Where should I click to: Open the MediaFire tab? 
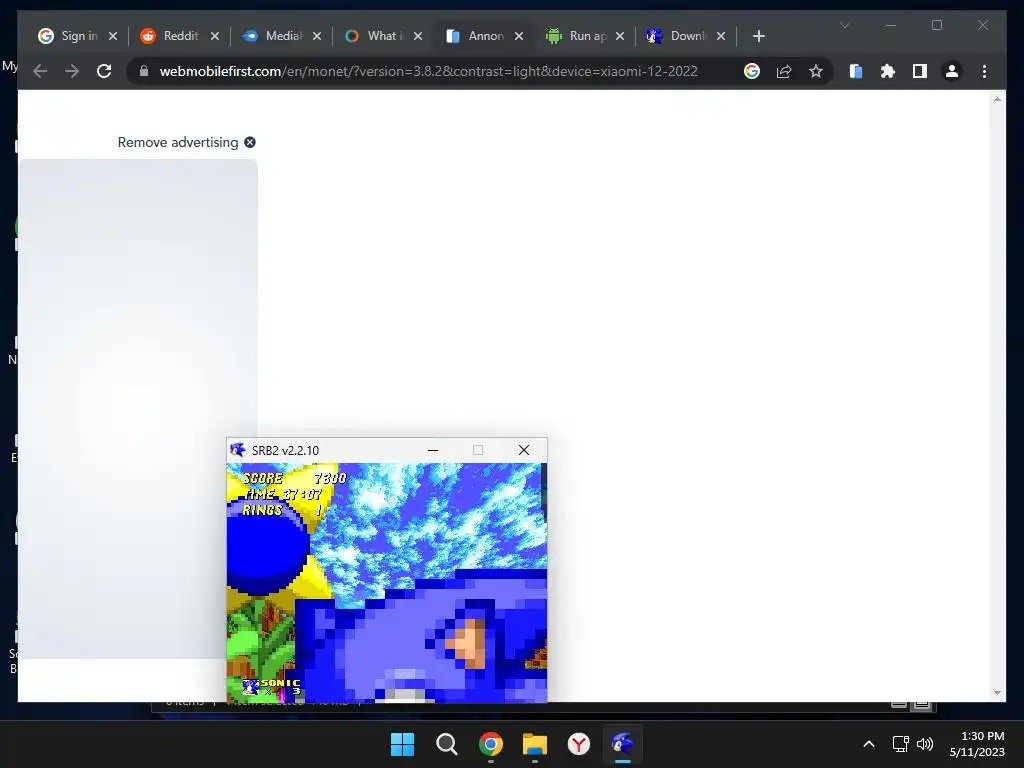(272, 36)
